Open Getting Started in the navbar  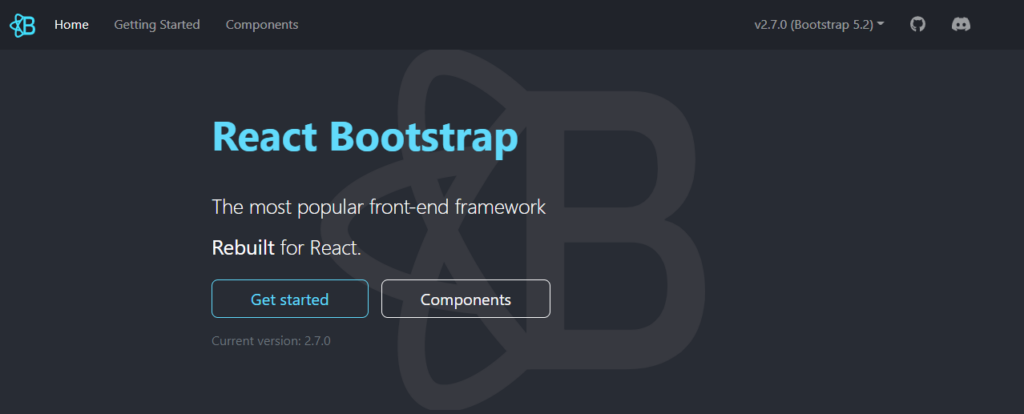(x=157, y=25)
